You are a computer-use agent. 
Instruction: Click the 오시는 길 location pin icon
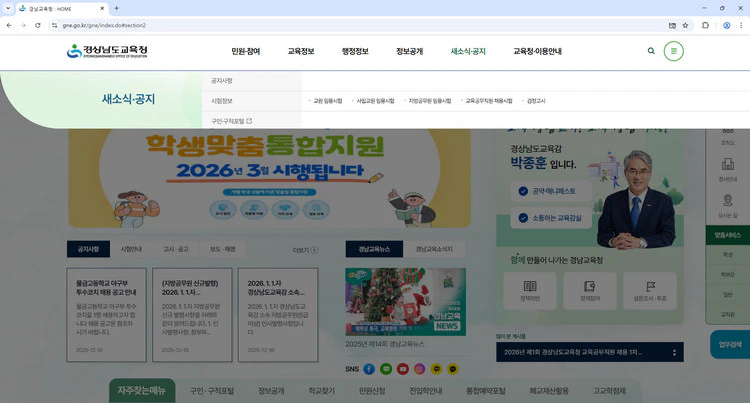(727, 206)
